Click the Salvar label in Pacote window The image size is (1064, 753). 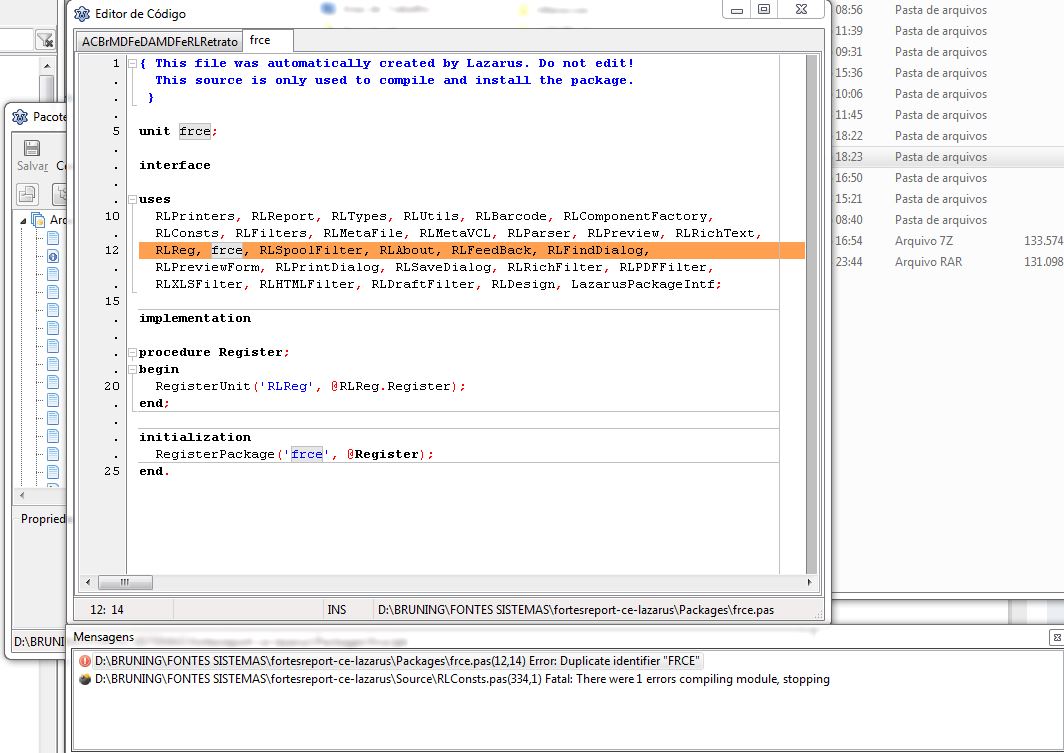point(33,166)
